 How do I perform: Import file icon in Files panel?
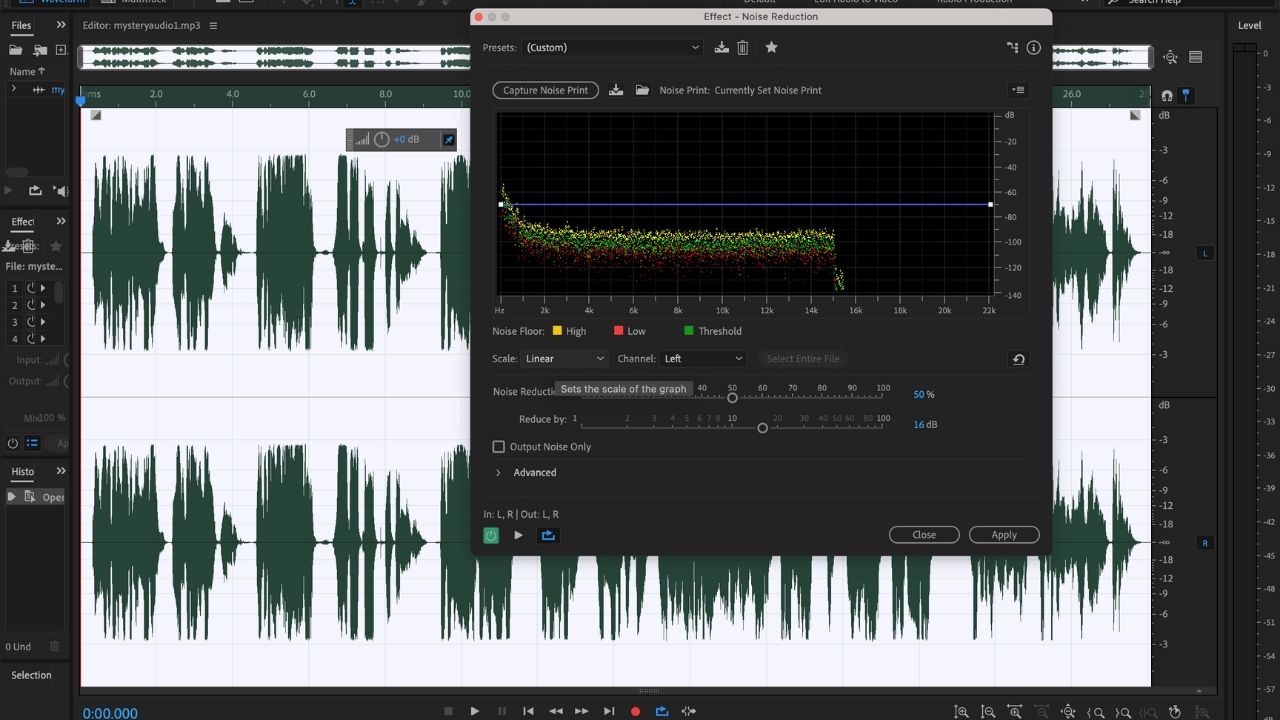click(40, 50)
